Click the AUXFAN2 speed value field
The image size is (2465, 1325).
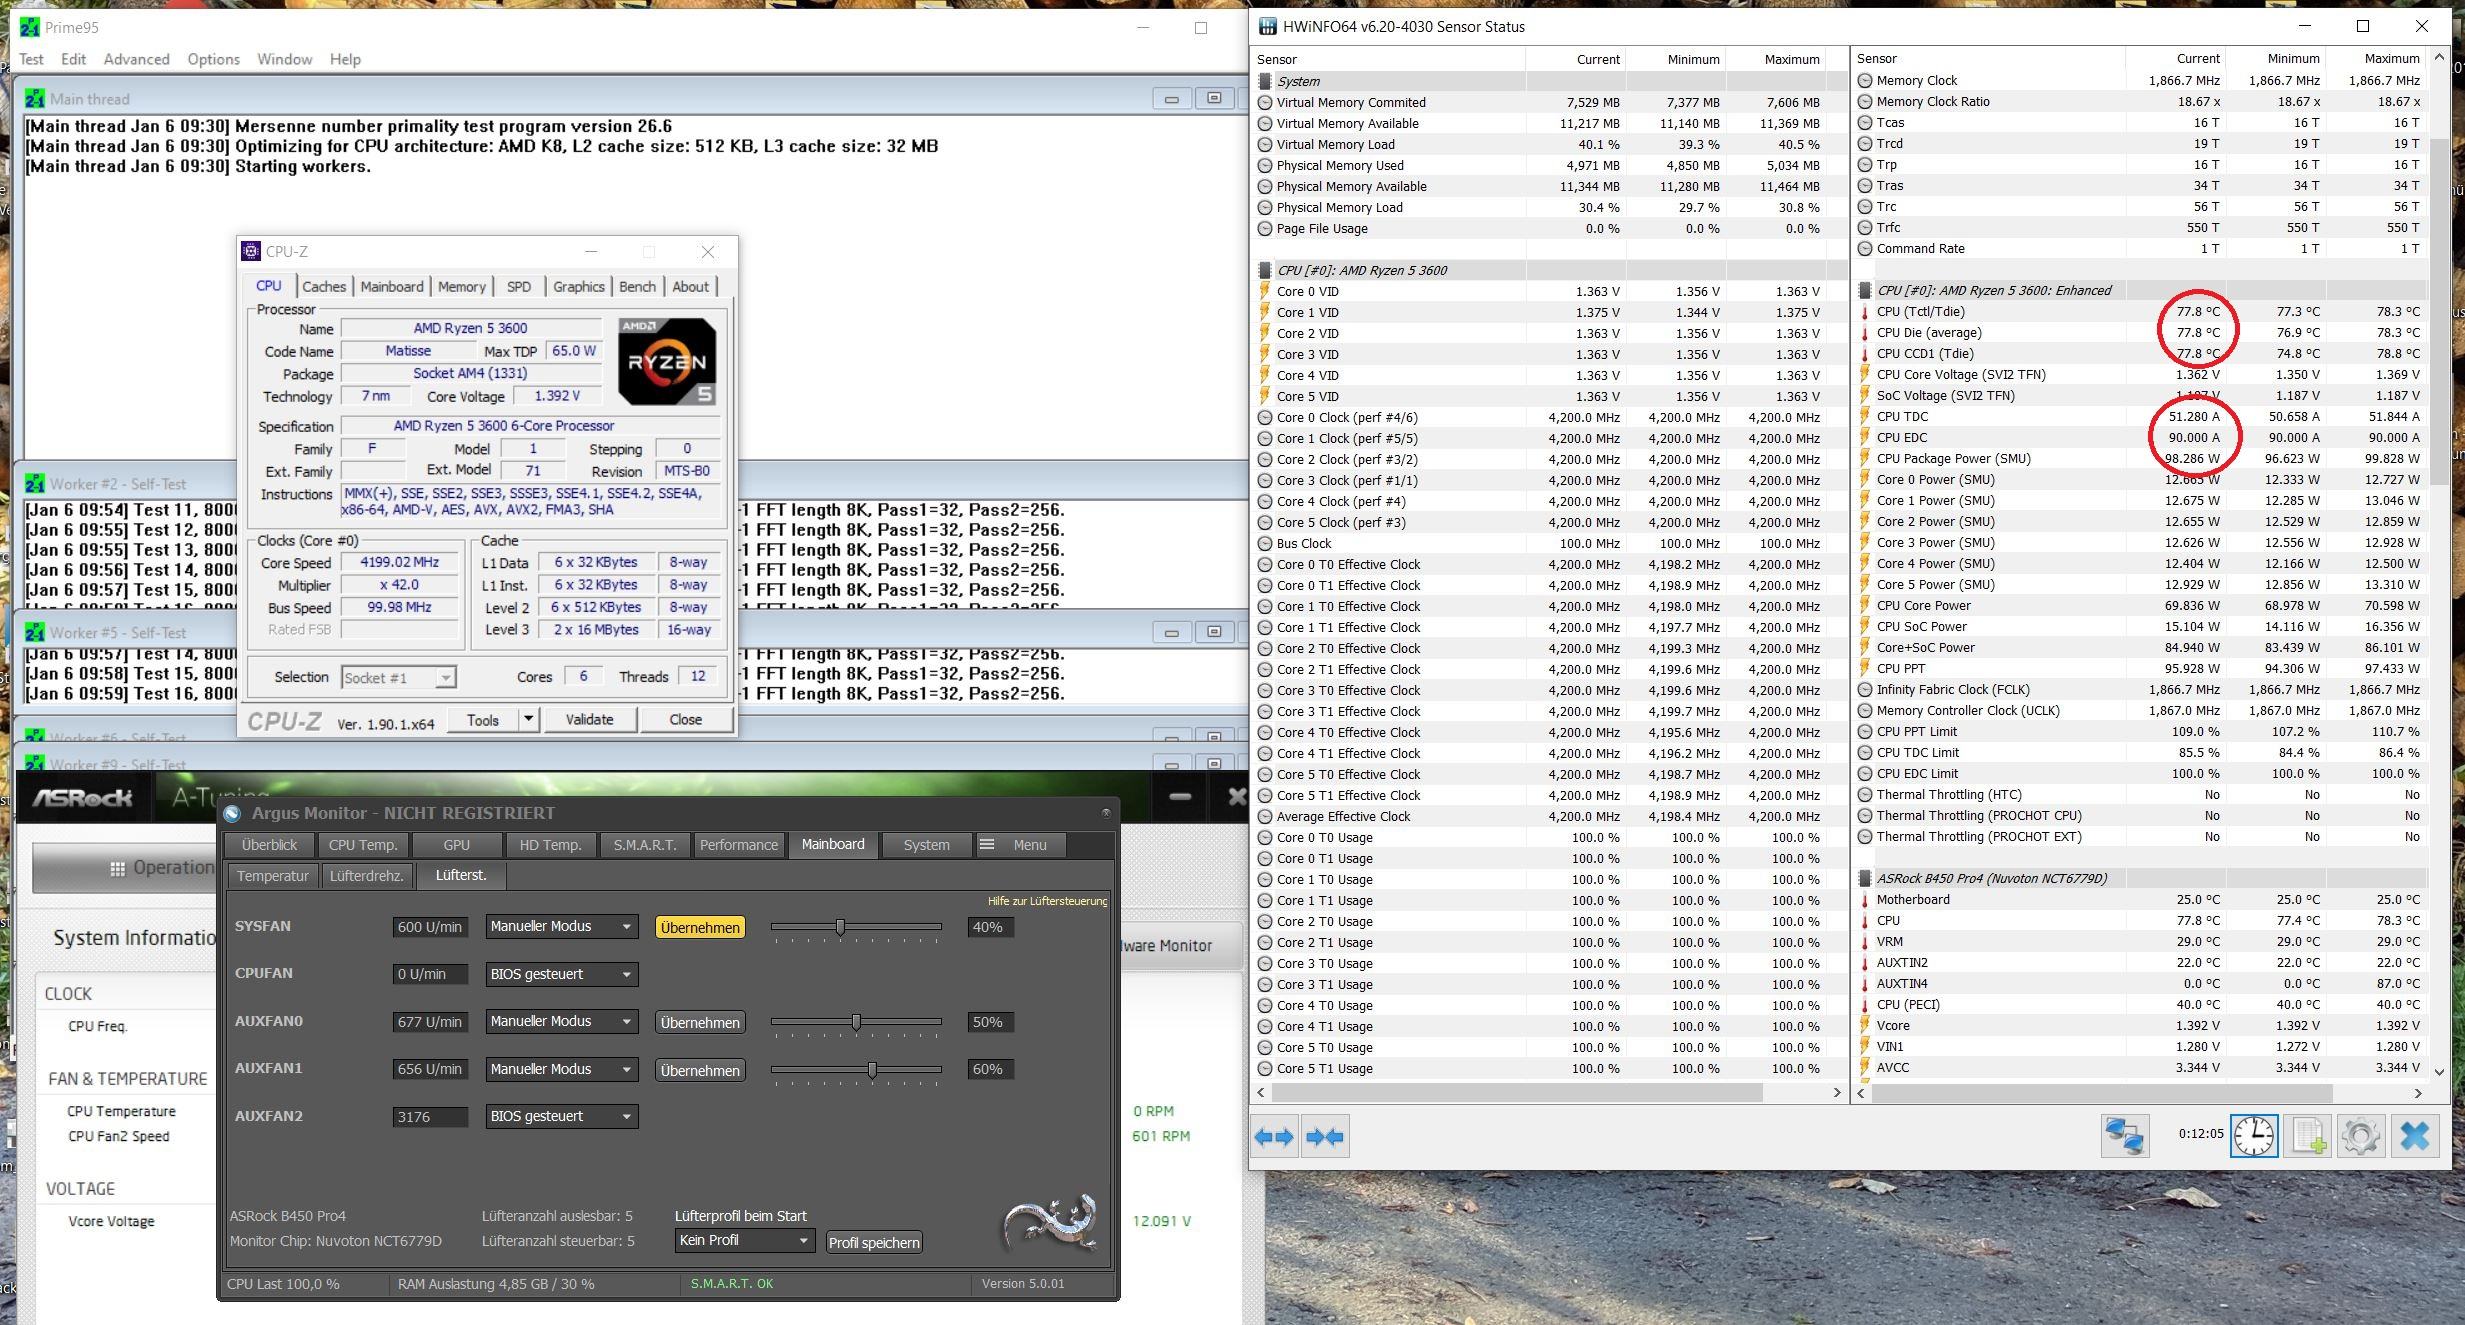(429, 1117)
